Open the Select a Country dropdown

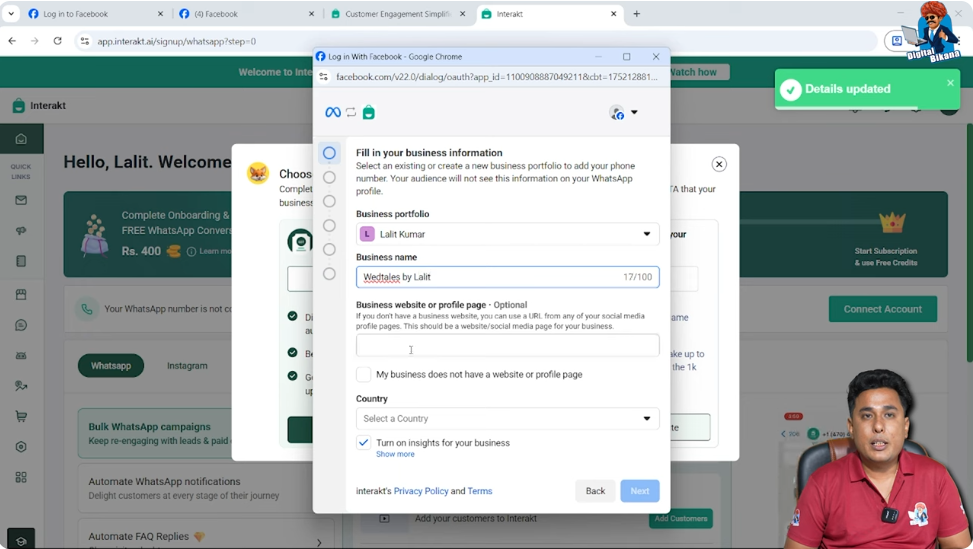tap(508, 419)
